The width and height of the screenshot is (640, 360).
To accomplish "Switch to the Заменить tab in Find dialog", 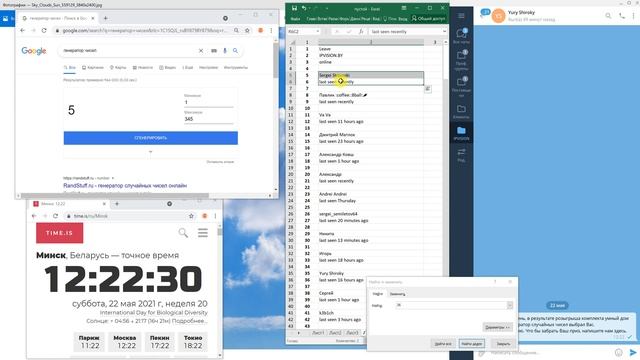I will coord(398,294).
